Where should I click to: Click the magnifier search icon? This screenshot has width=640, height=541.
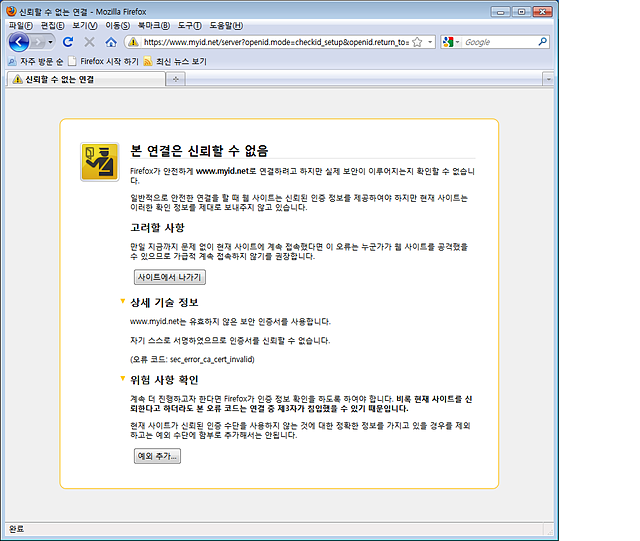(x=542, y=42)
